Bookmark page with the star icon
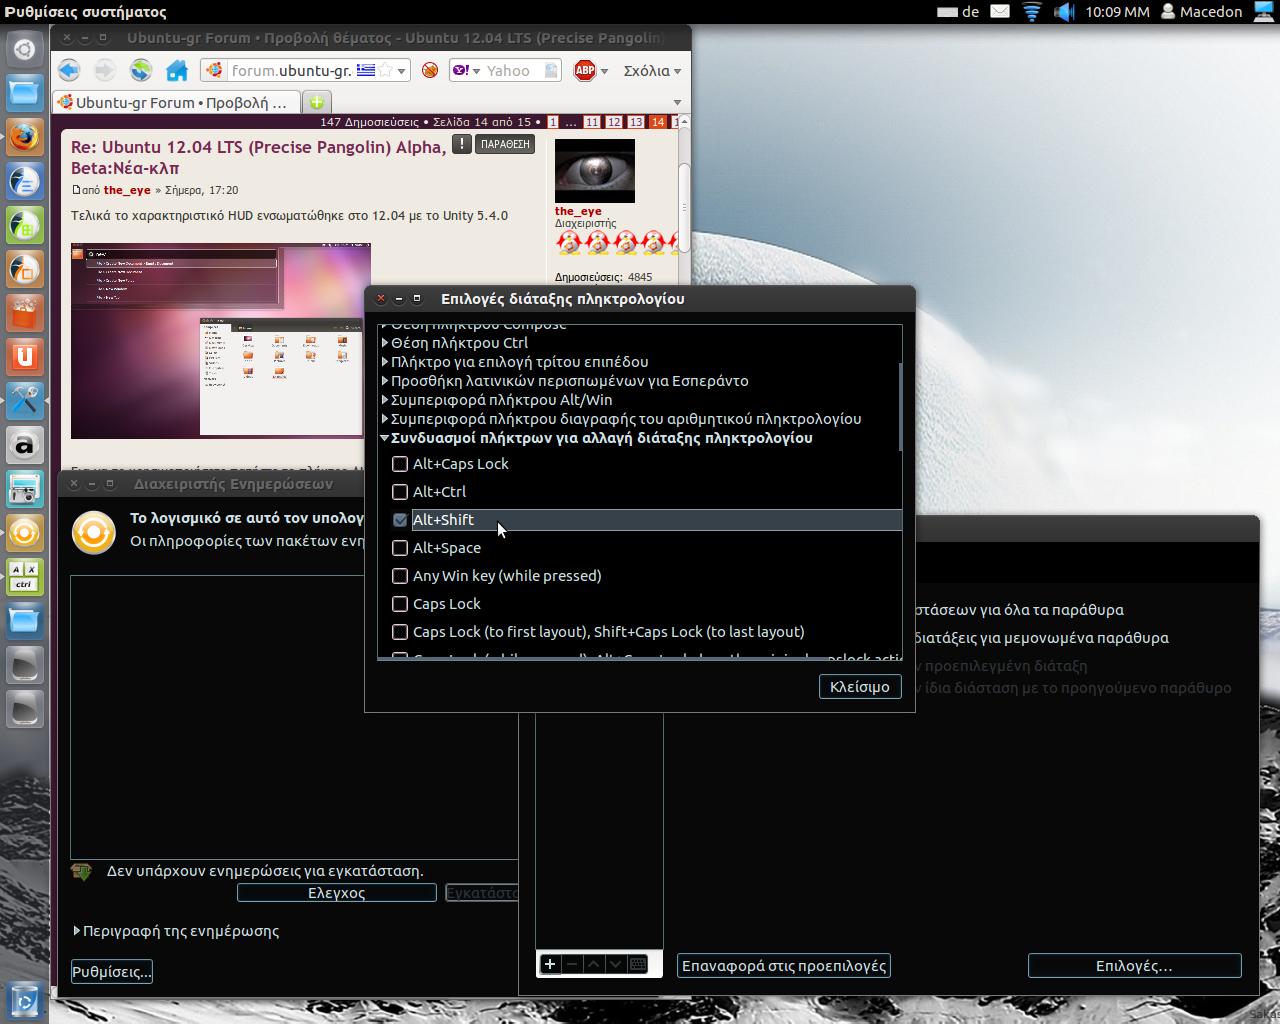The image size is (1280, 1024). point(385,70)
